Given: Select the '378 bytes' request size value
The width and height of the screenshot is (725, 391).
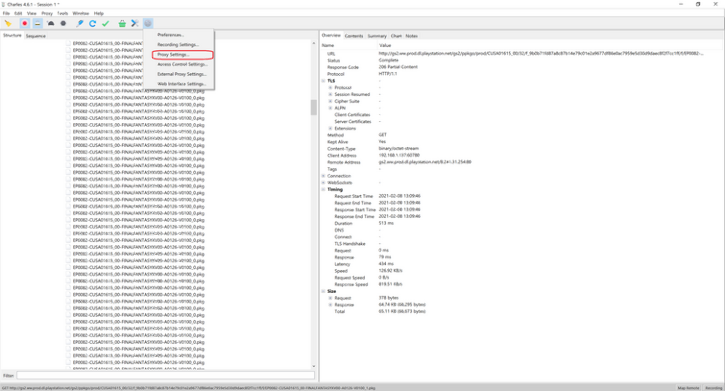Looking at the screenshot, I should (388, 298).
